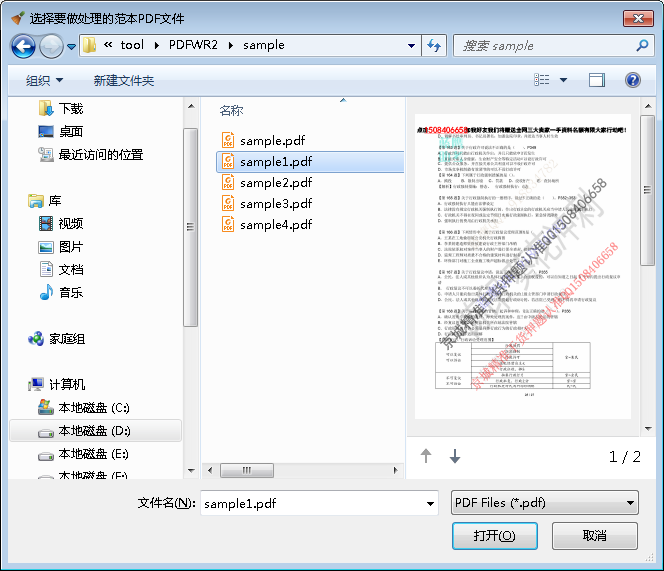Open the 图片 (Pictures) library
This screenshot has width=664, height=571.
61,247
